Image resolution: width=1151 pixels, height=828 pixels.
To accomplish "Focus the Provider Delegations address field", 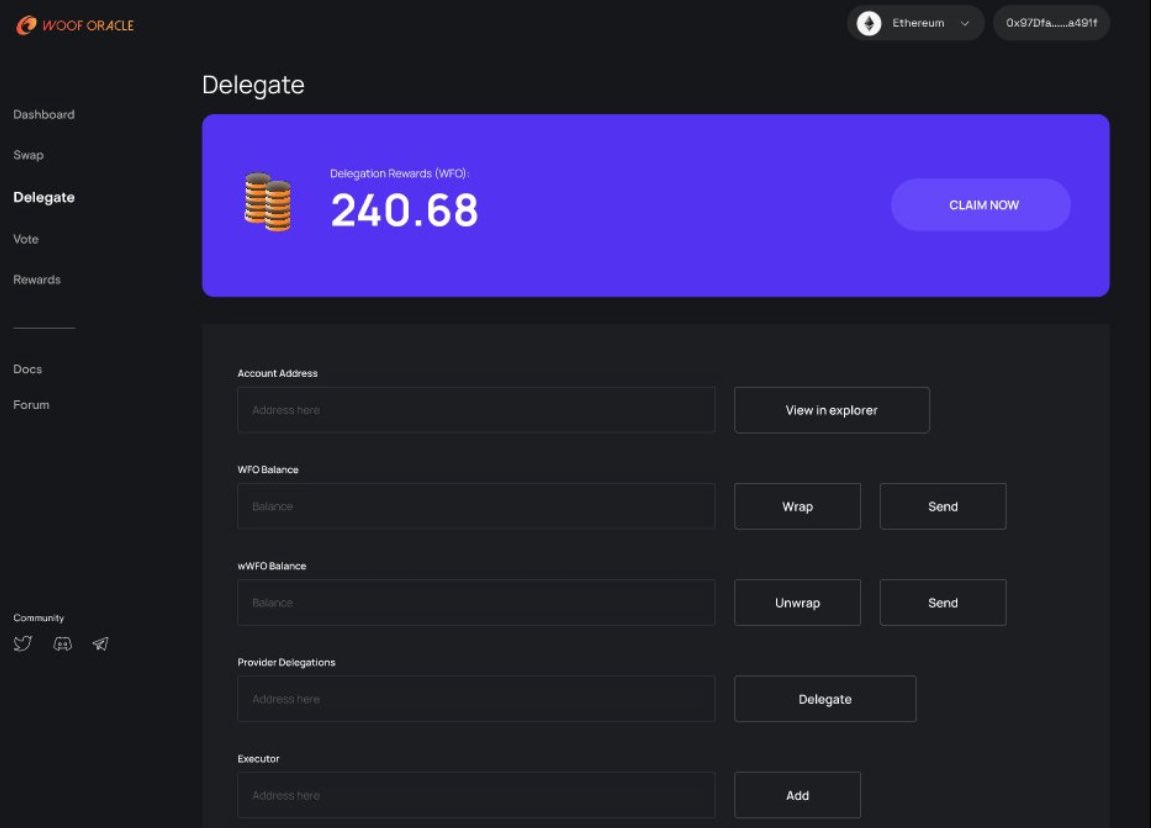I will point(476,699).
